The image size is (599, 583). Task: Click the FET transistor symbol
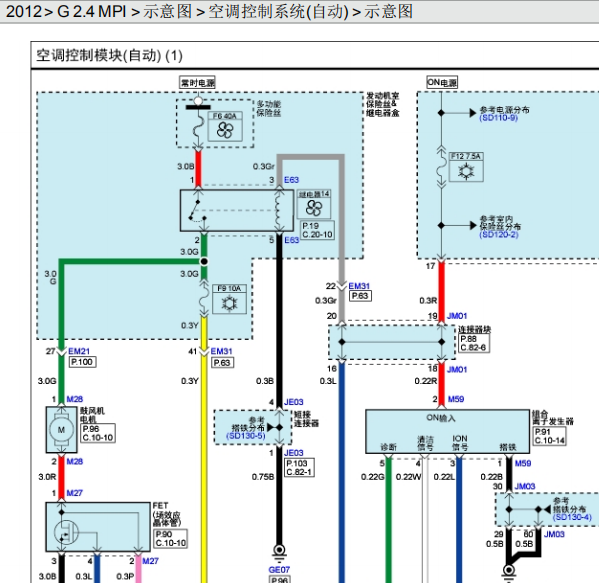66,532
